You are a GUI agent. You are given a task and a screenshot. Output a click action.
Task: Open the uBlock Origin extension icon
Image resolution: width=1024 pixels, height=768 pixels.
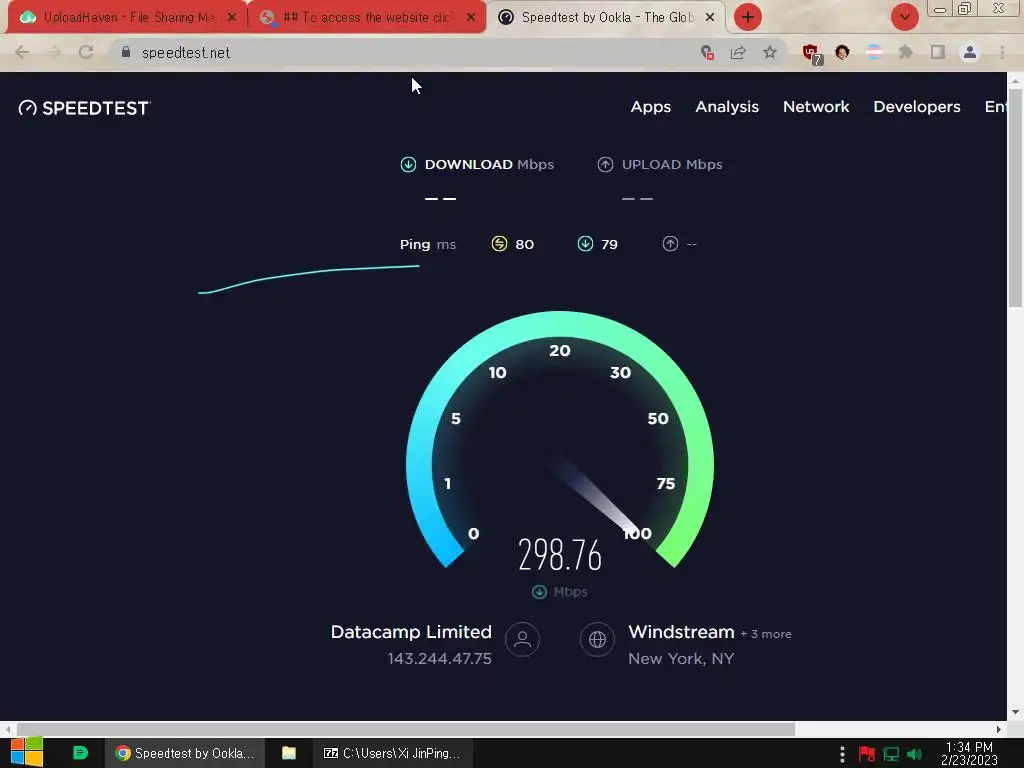click(812, 54)
